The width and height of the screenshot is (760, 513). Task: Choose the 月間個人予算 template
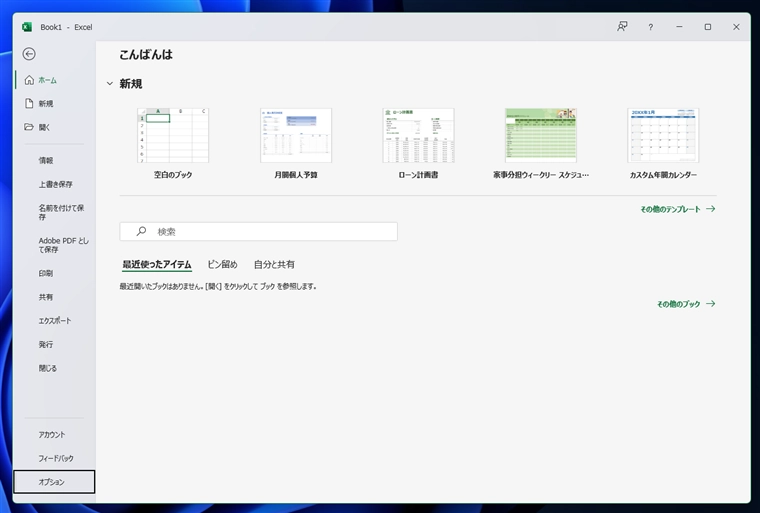296,144
